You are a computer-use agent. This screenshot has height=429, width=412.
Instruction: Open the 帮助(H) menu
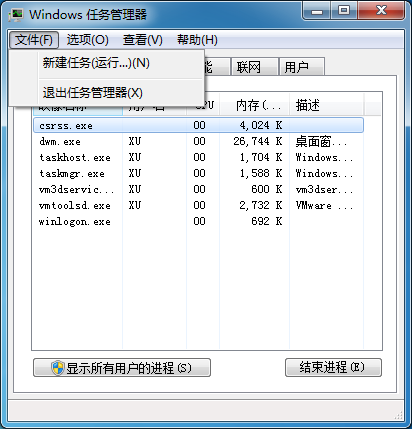pos(197,40)
